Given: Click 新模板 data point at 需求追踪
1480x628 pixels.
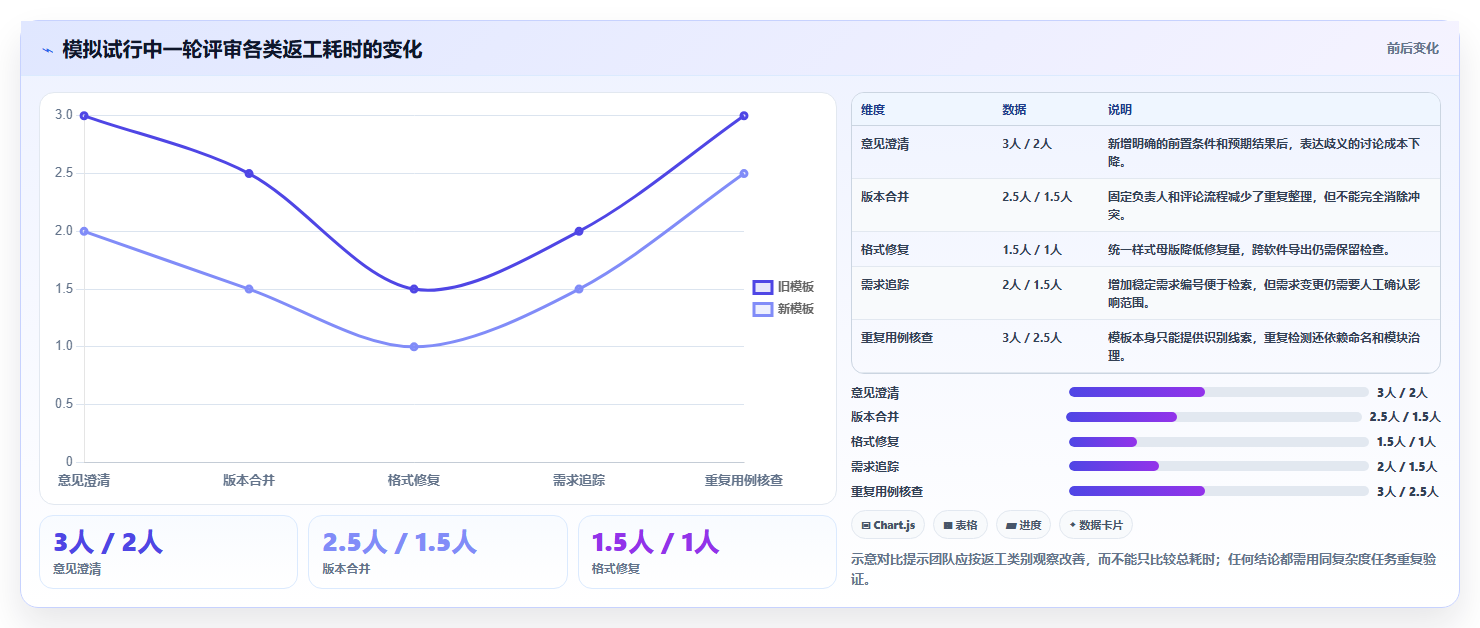Looking at the screenshot, I should (579, 289).
